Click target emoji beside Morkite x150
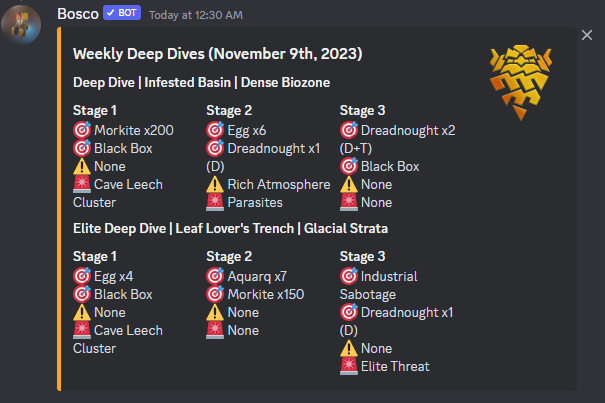605x403 pixels. point(215,294)
